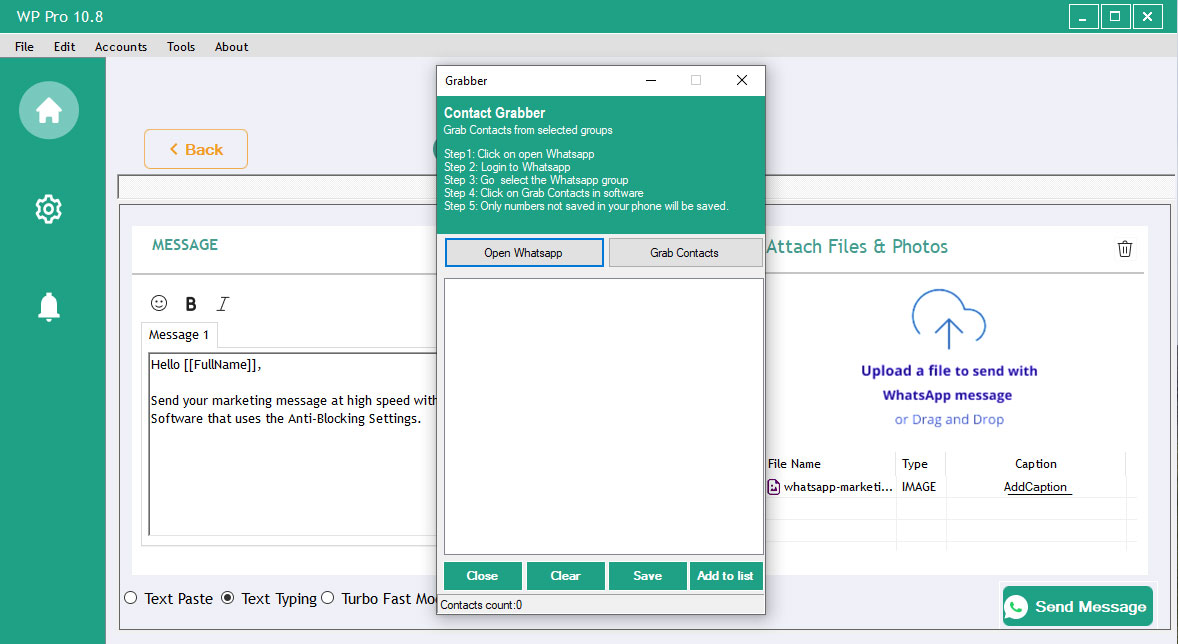This screenshot has height=644, width=1178.
Task: Click the IMAGE type cell
Action: (919, 487)
